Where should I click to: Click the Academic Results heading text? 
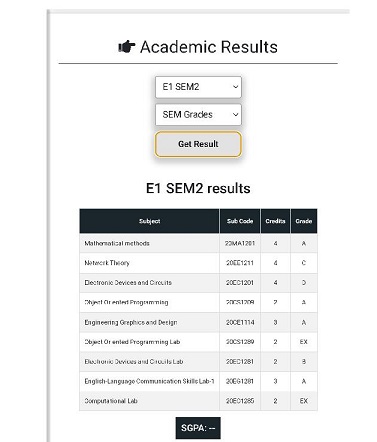pyautogui.click(x=209, y=47)
